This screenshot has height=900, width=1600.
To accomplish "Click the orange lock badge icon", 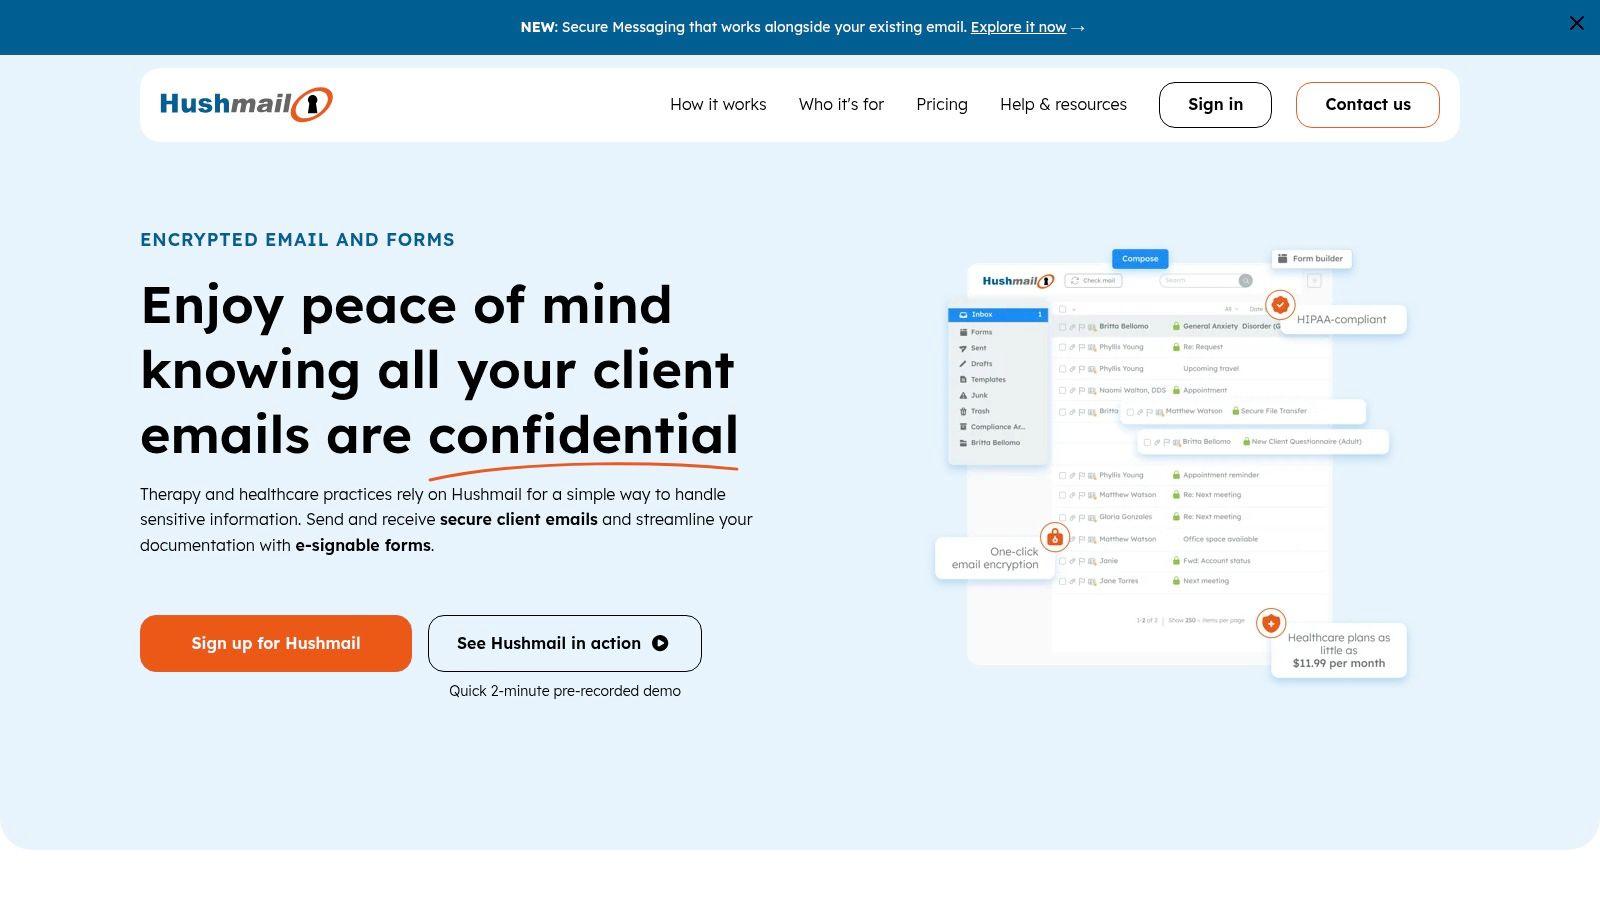I will click(1054, 537).
